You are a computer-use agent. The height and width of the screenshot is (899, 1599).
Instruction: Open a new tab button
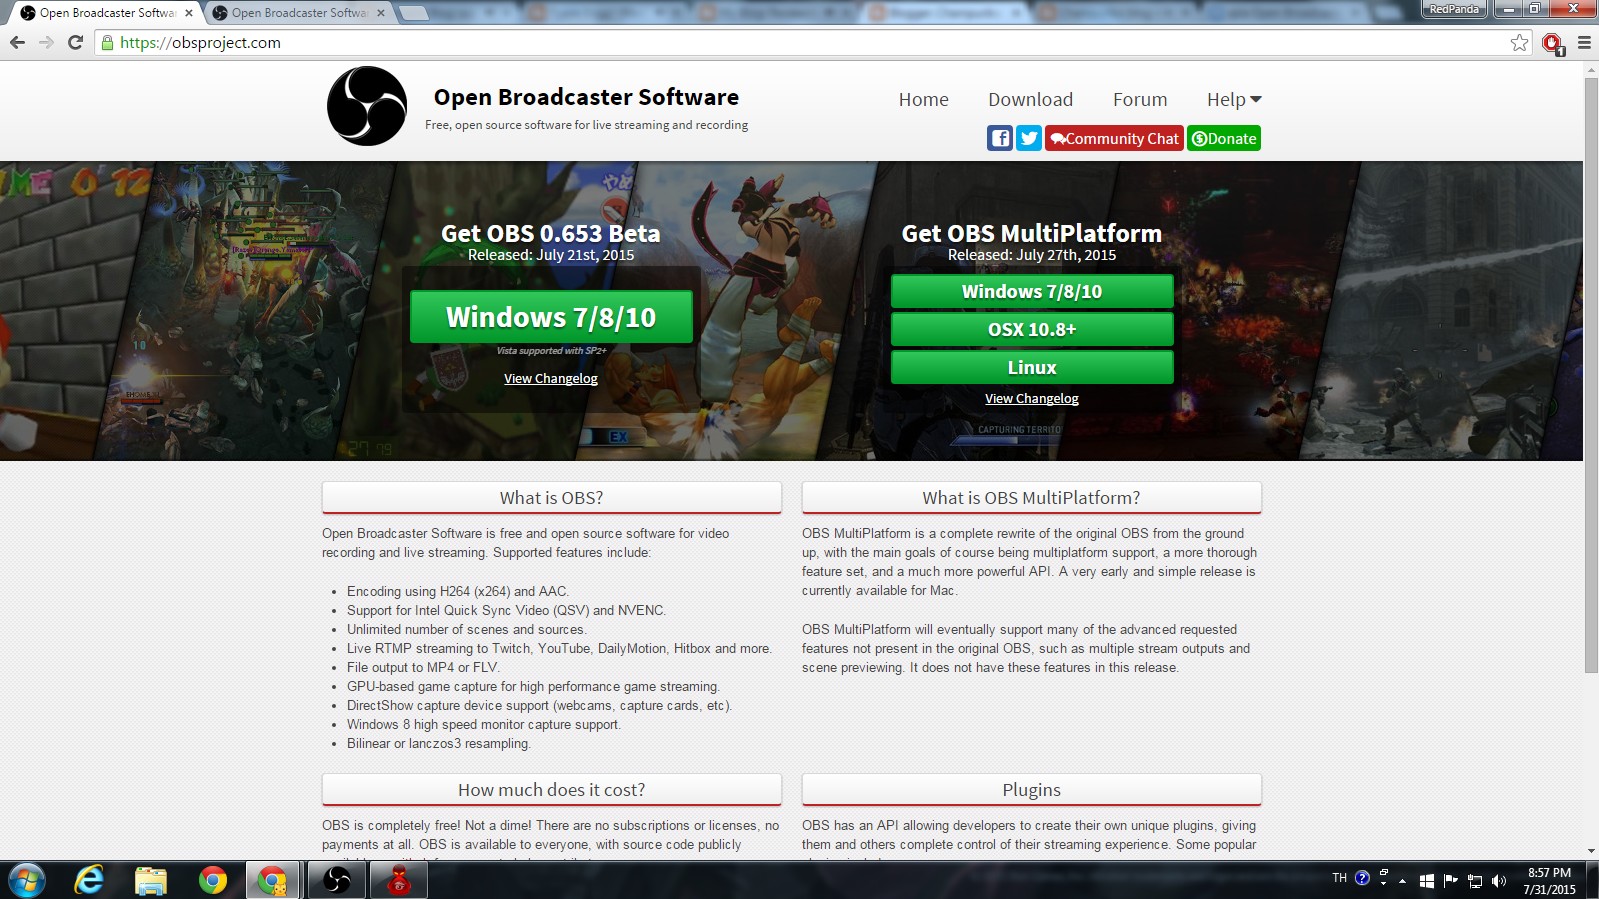413,13
